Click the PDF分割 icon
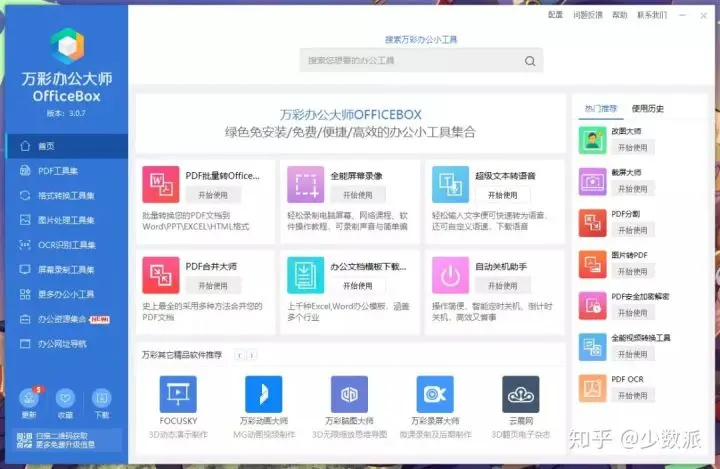 click(x=592, y=223)
